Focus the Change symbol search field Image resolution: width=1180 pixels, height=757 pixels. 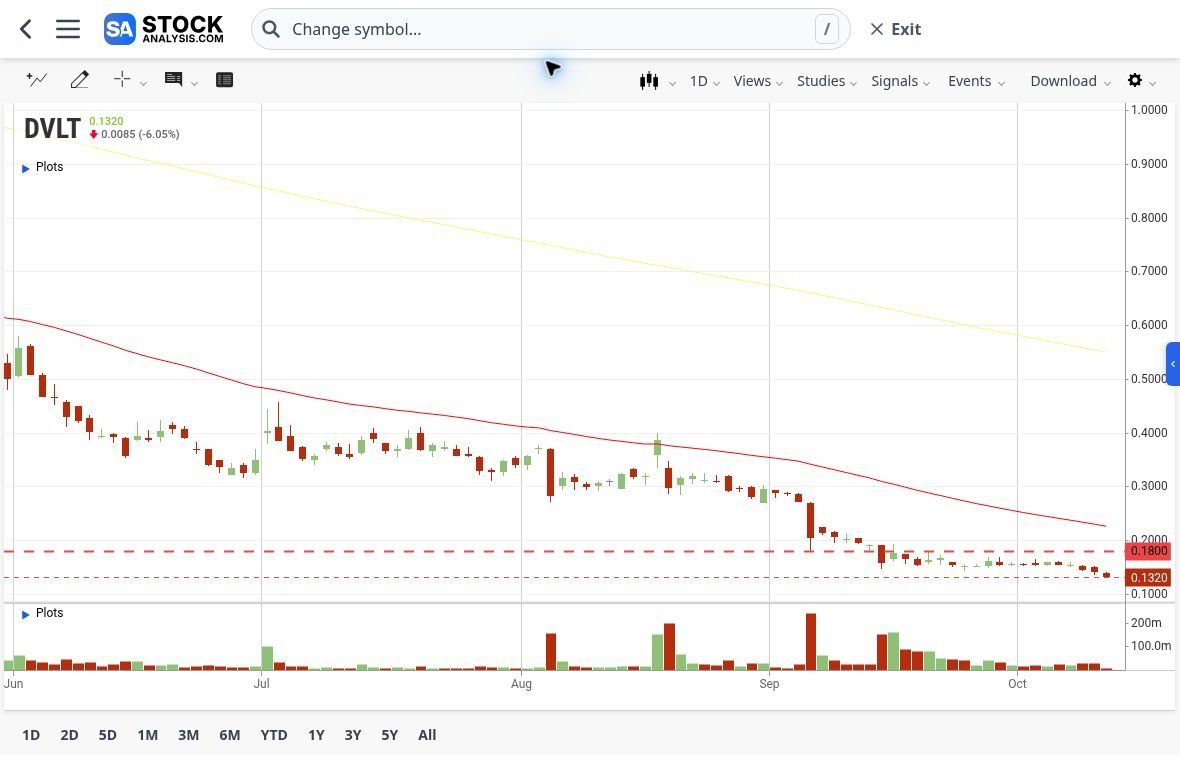click(550, 29)
